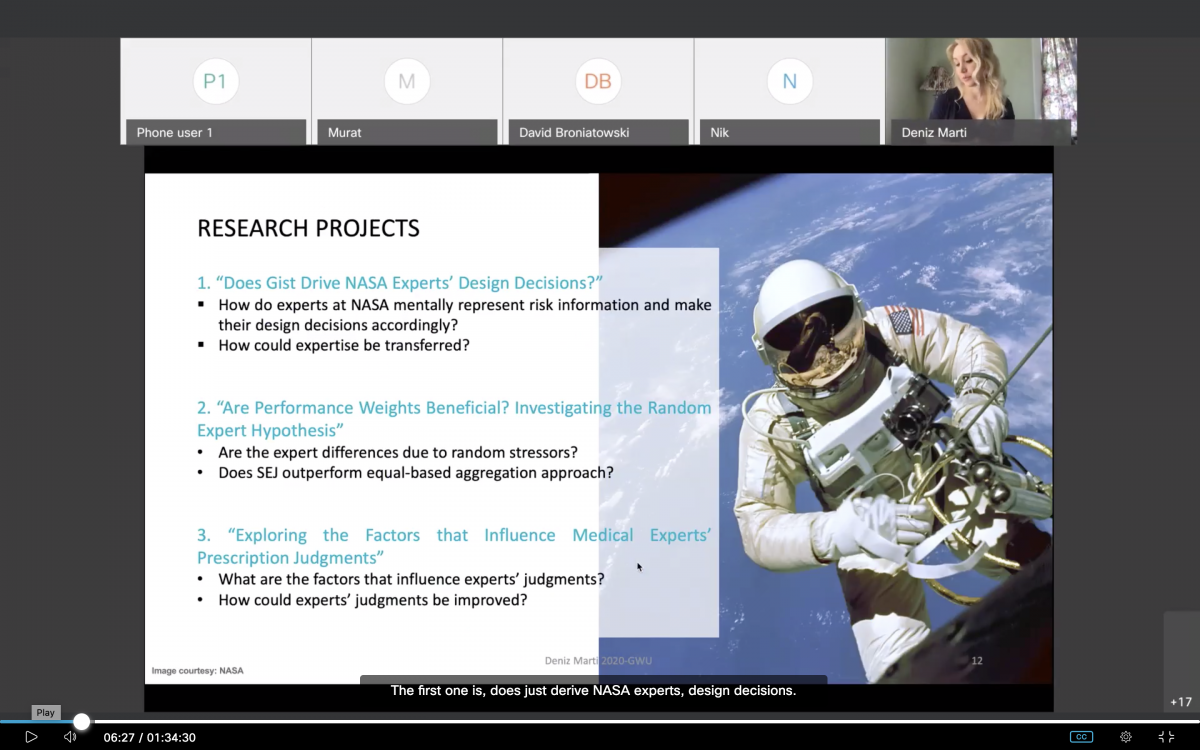Click the timeline bar further along the recording

pyautogui.click(x=640, y=721)
